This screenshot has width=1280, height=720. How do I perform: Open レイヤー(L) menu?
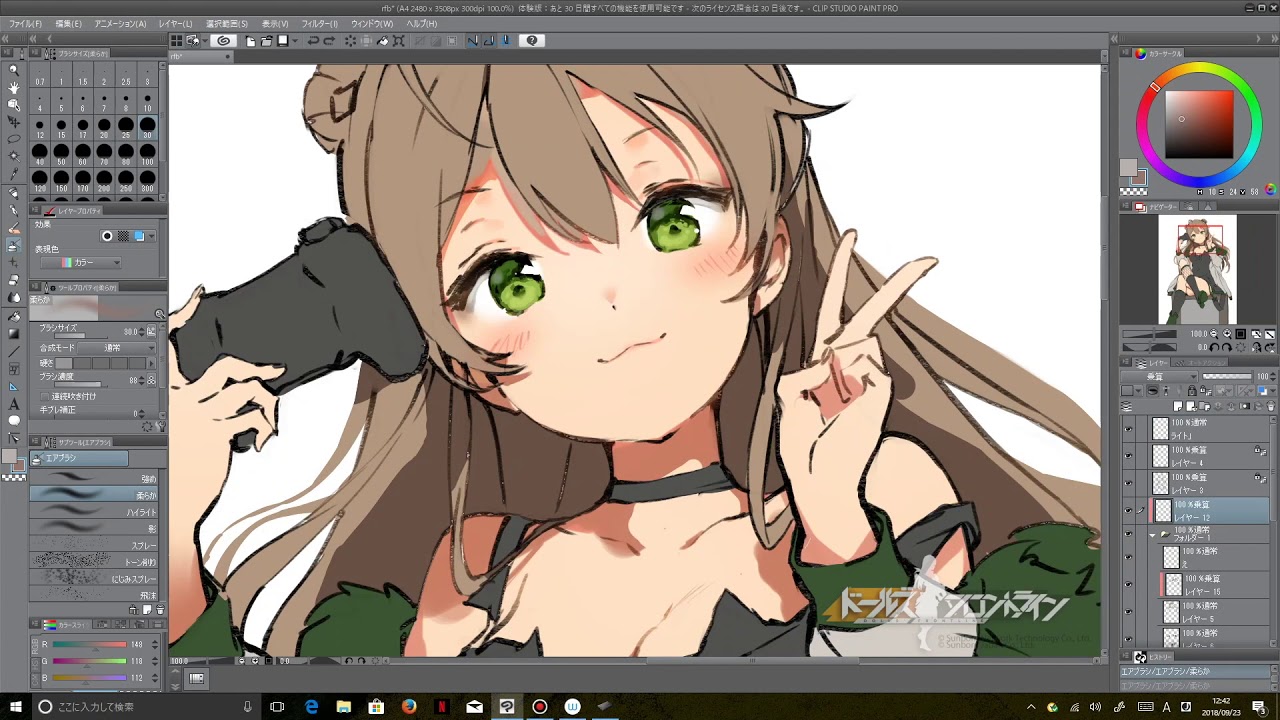[x=176, y=23]
